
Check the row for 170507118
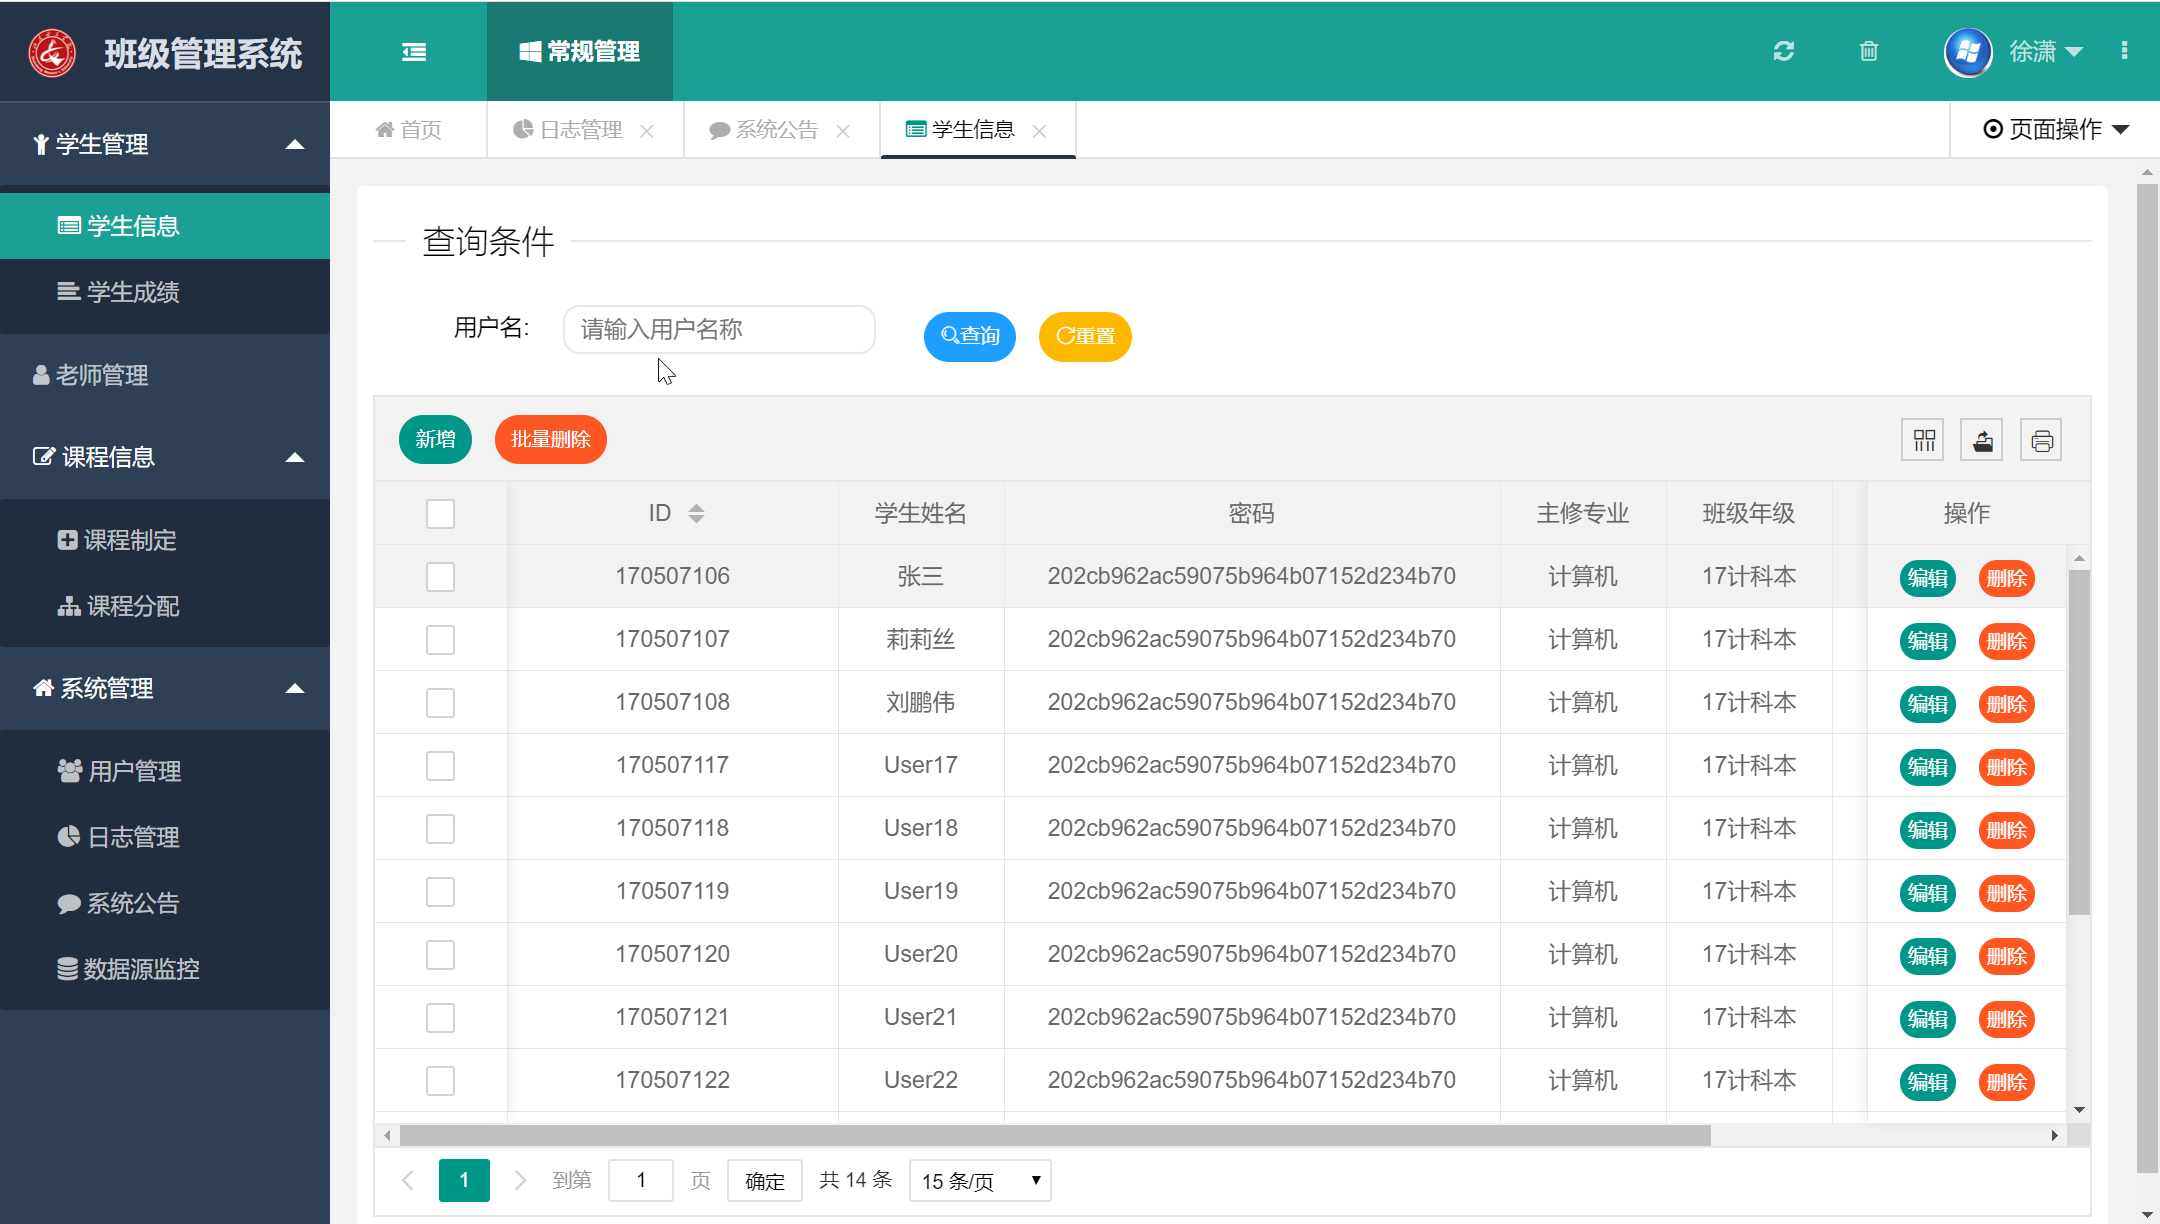pos(440,828)
